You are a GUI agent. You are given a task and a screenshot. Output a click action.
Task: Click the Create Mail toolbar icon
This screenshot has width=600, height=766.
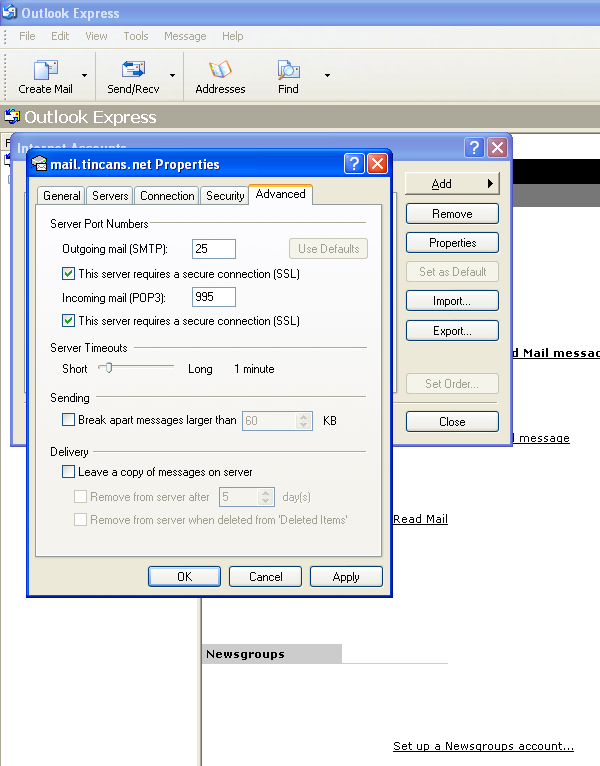tap(45, 70)
